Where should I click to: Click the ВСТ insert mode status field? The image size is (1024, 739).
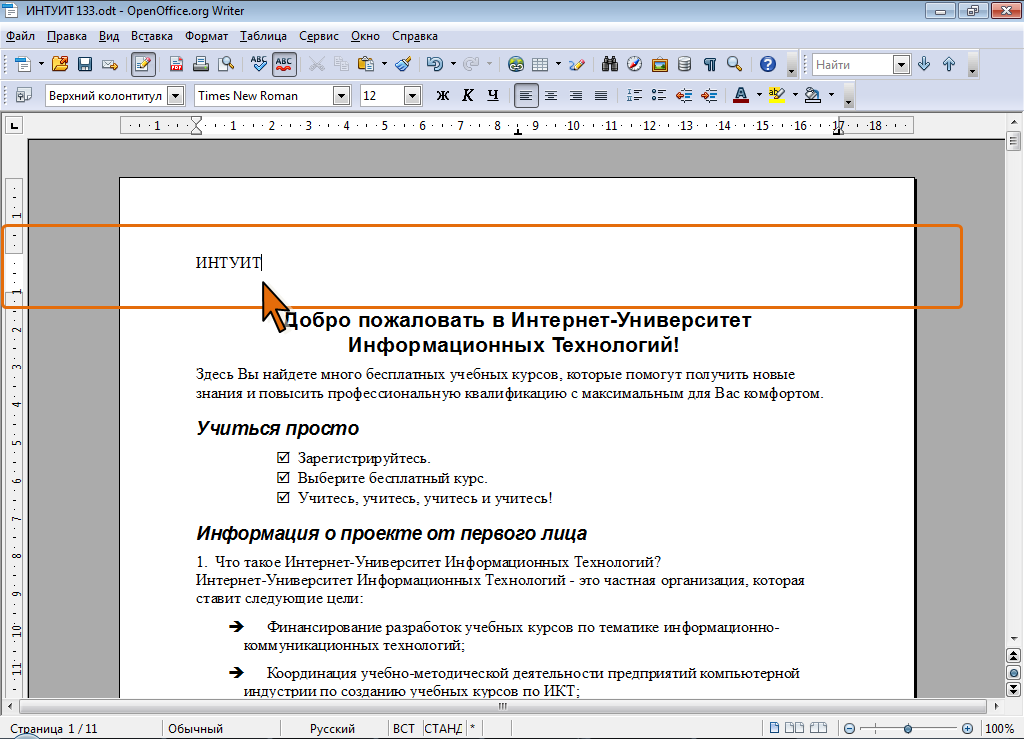tap(404, 729)
